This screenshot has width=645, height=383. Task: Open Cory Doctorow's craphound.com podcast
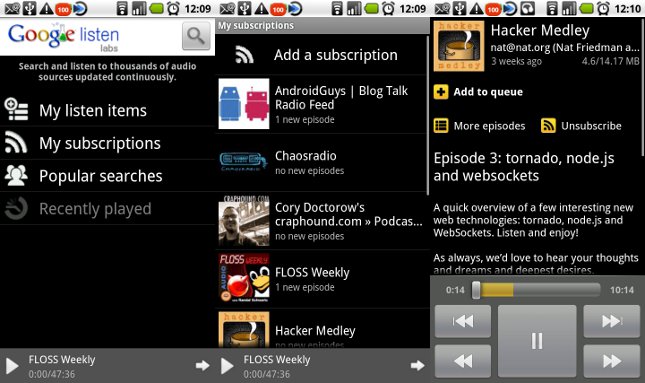click(x=322, y=221)
